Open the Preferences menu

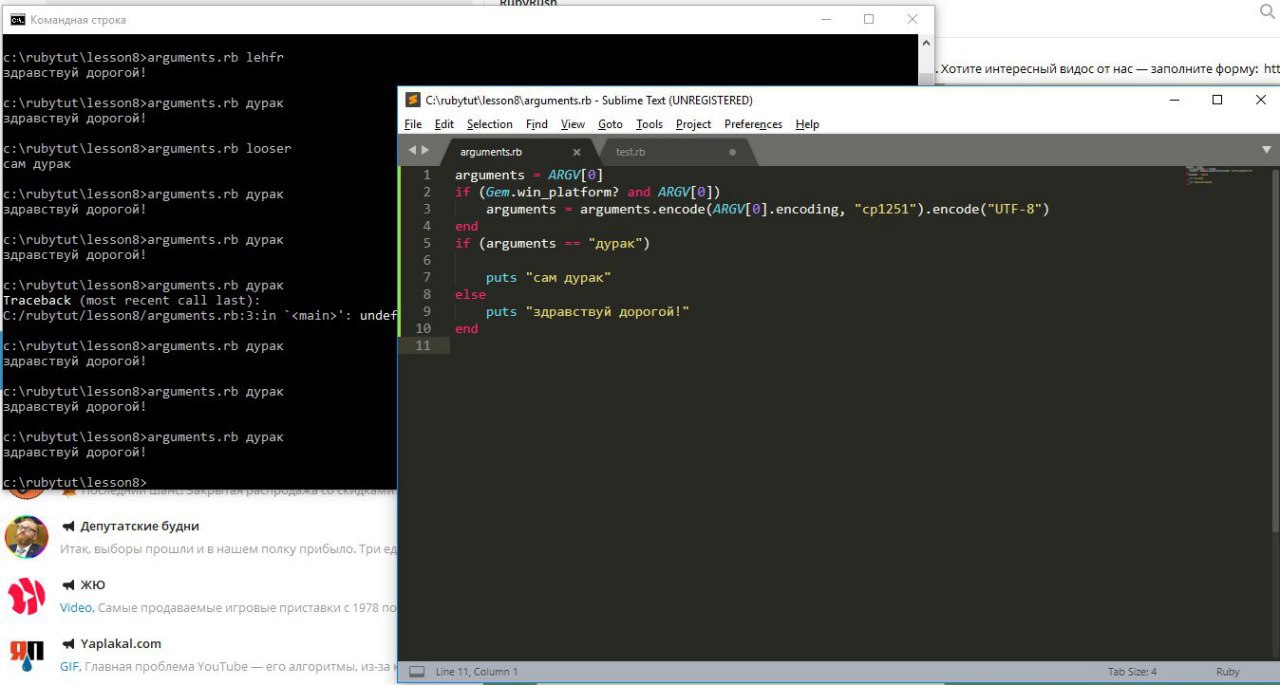tap(753, 124)
